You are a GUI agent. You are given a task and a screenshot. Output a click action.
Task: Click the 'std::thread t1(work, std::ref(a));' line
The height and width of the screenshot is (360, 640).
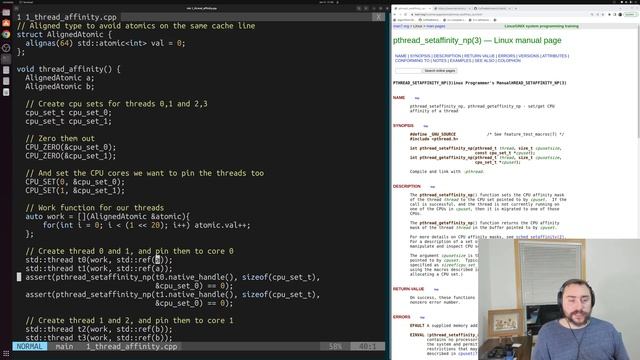coord(99,269)
